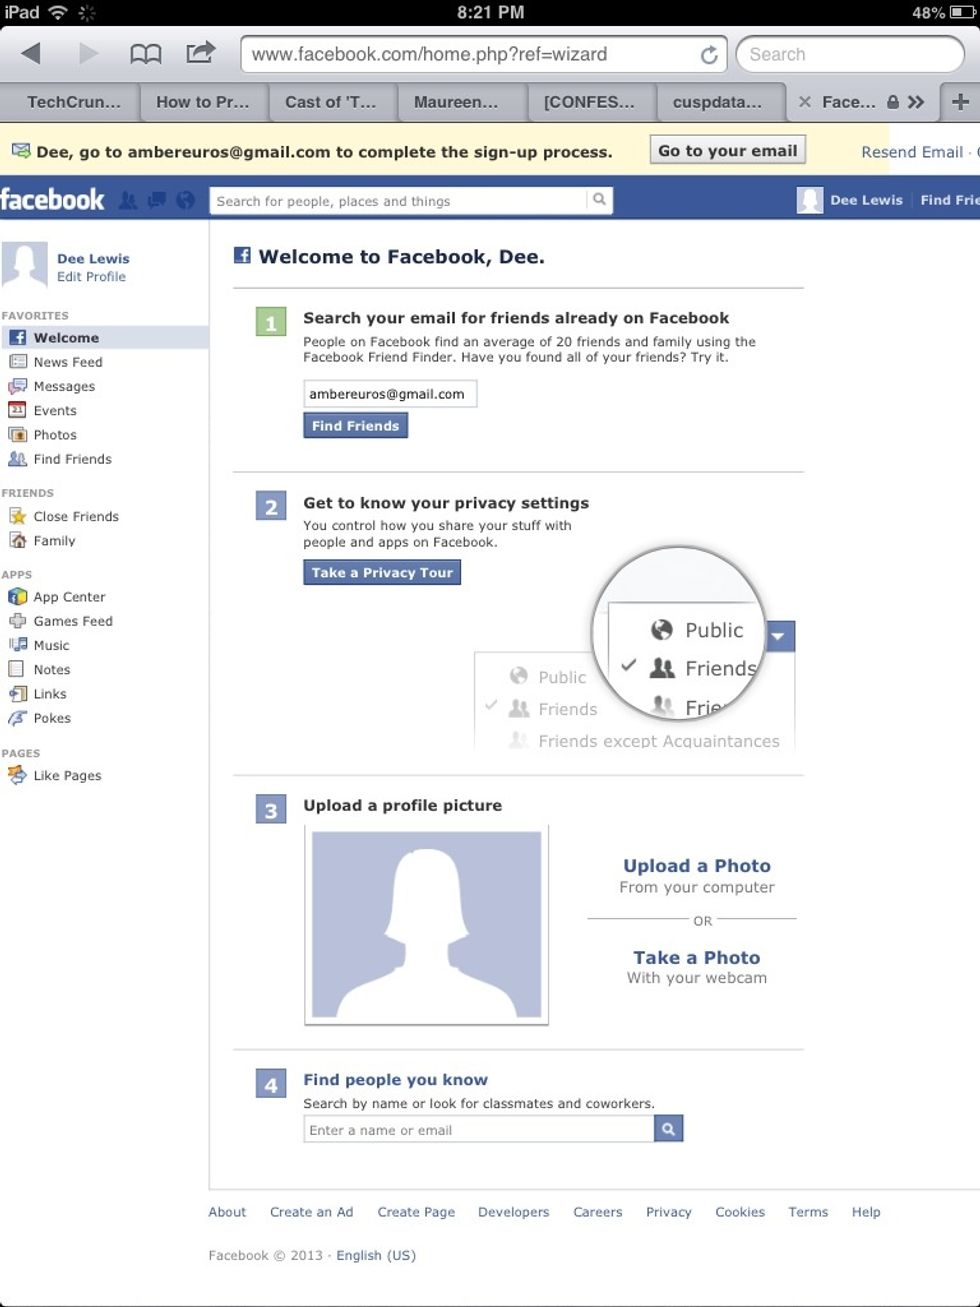Open Create an Ad footer link

(x=311, y=1212)
